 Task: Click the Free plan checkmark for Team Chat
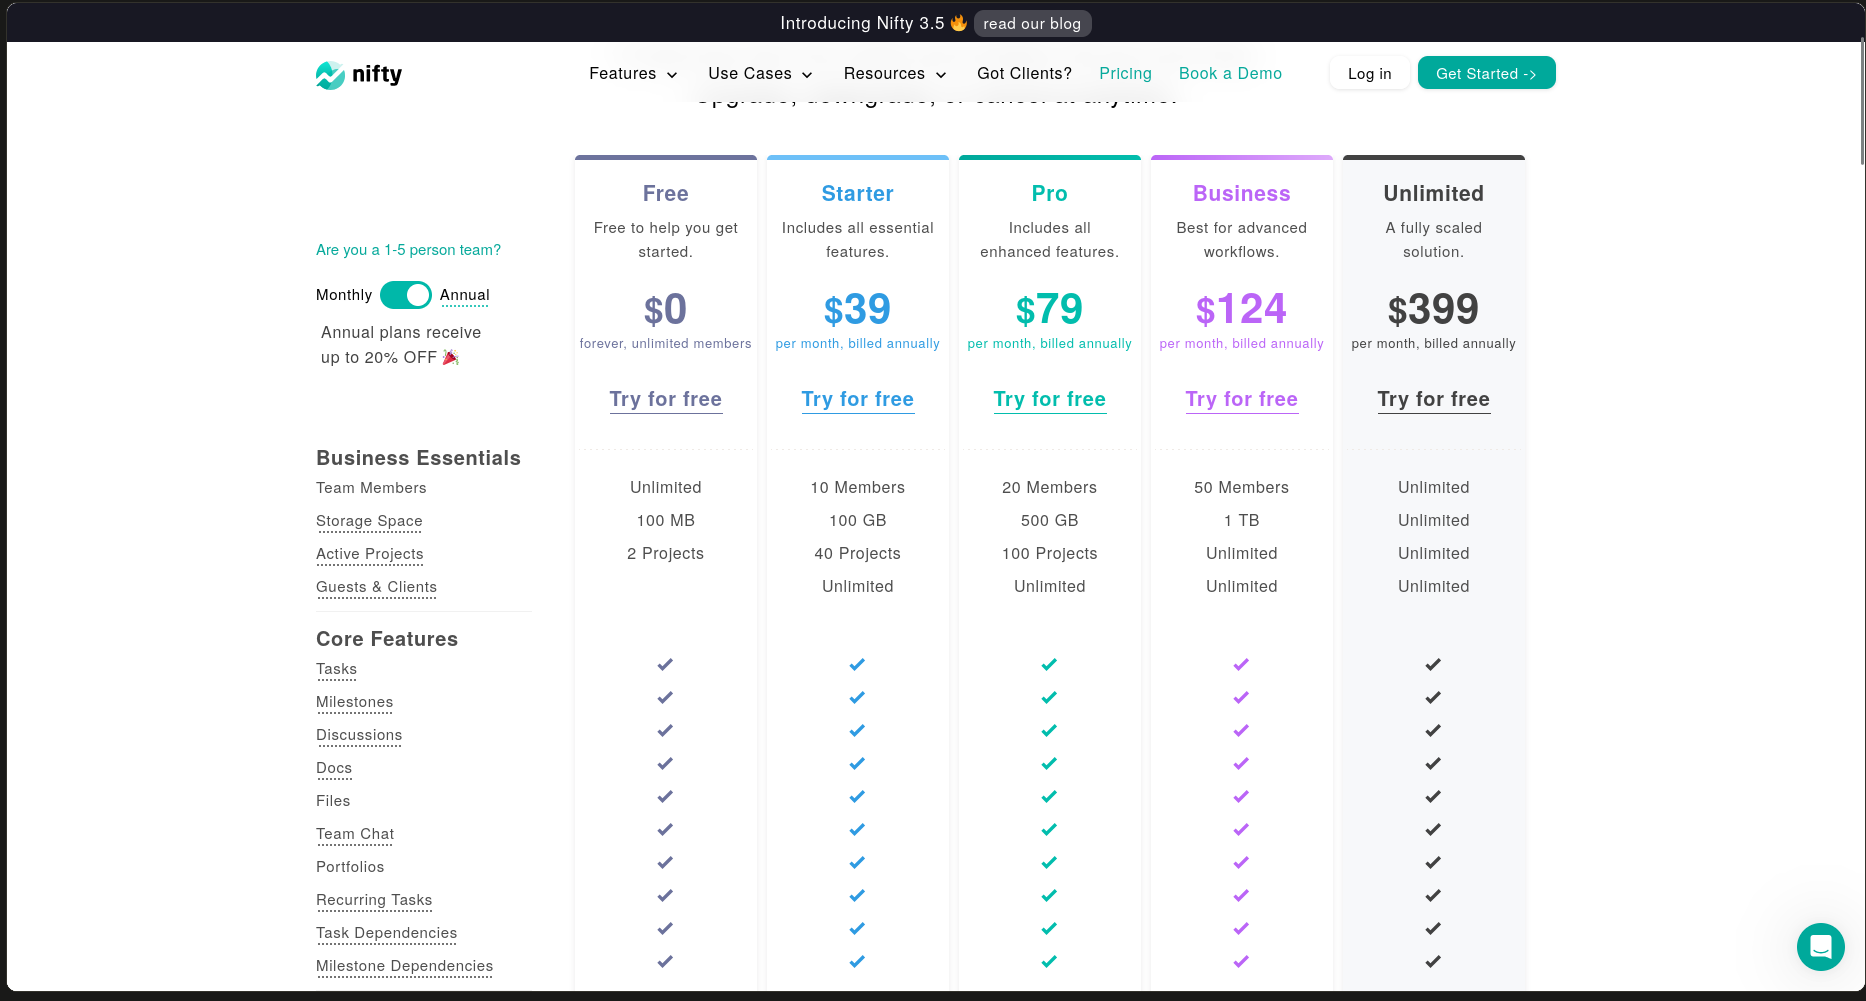[x=665, y=829]
